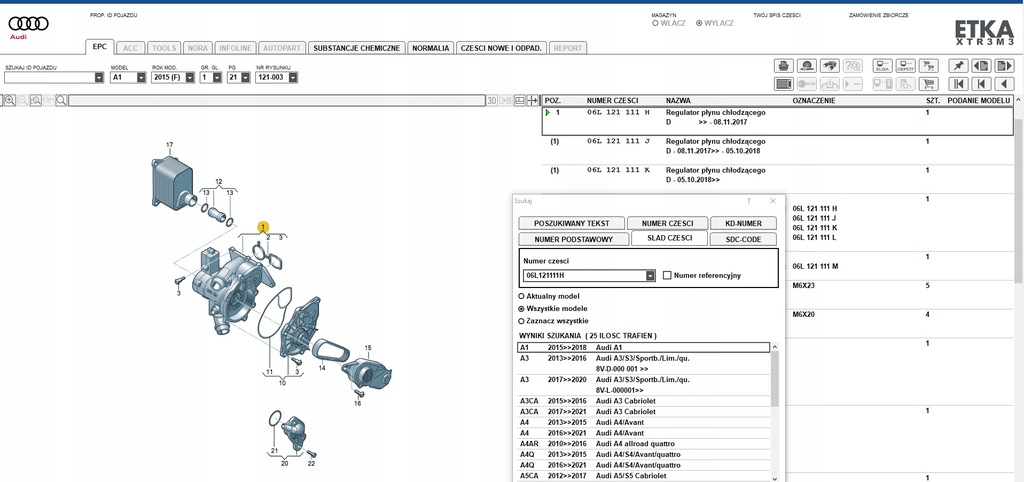
Task: Click the printer icon in the toolbar
Action: click(x=784, y=66)
